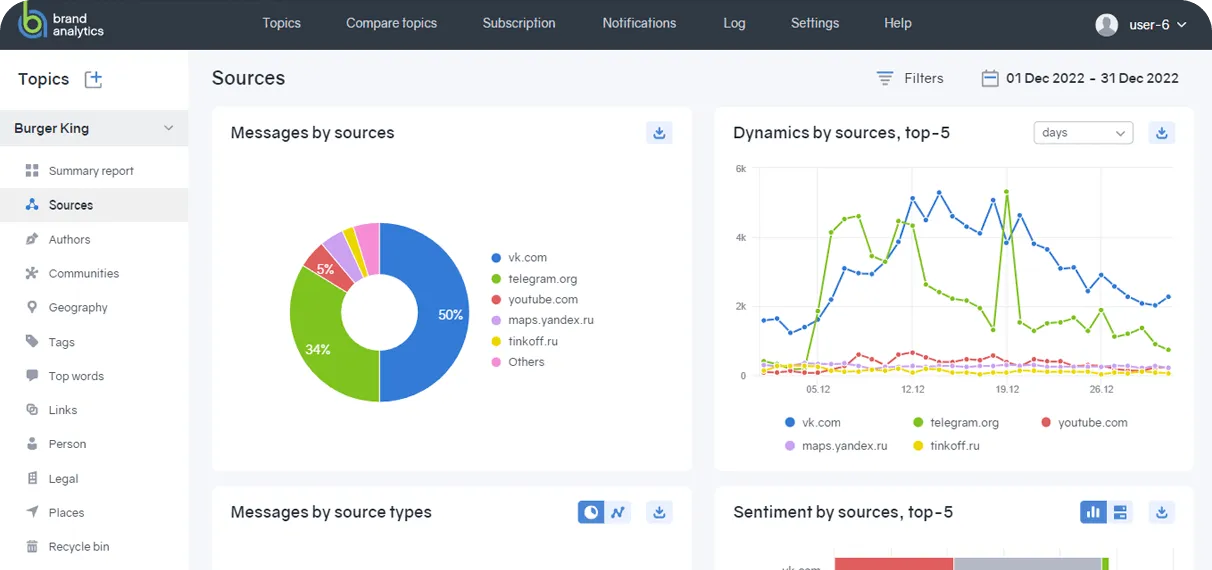Click the Topics sidebar heading
Screen dimensions: 1212x570
click(44, 79)
